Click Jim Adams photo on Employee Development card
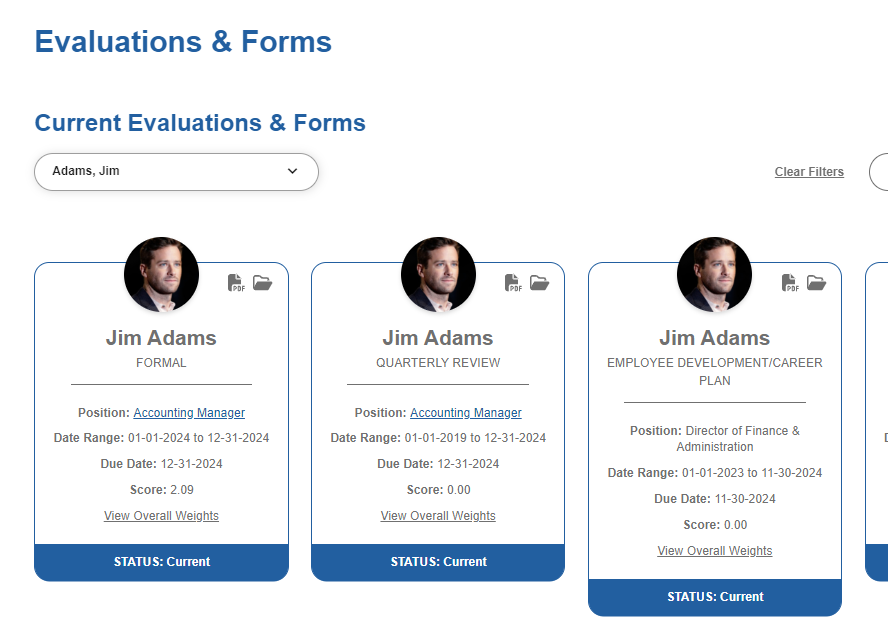The image size is (888, 634). point(715,275)
